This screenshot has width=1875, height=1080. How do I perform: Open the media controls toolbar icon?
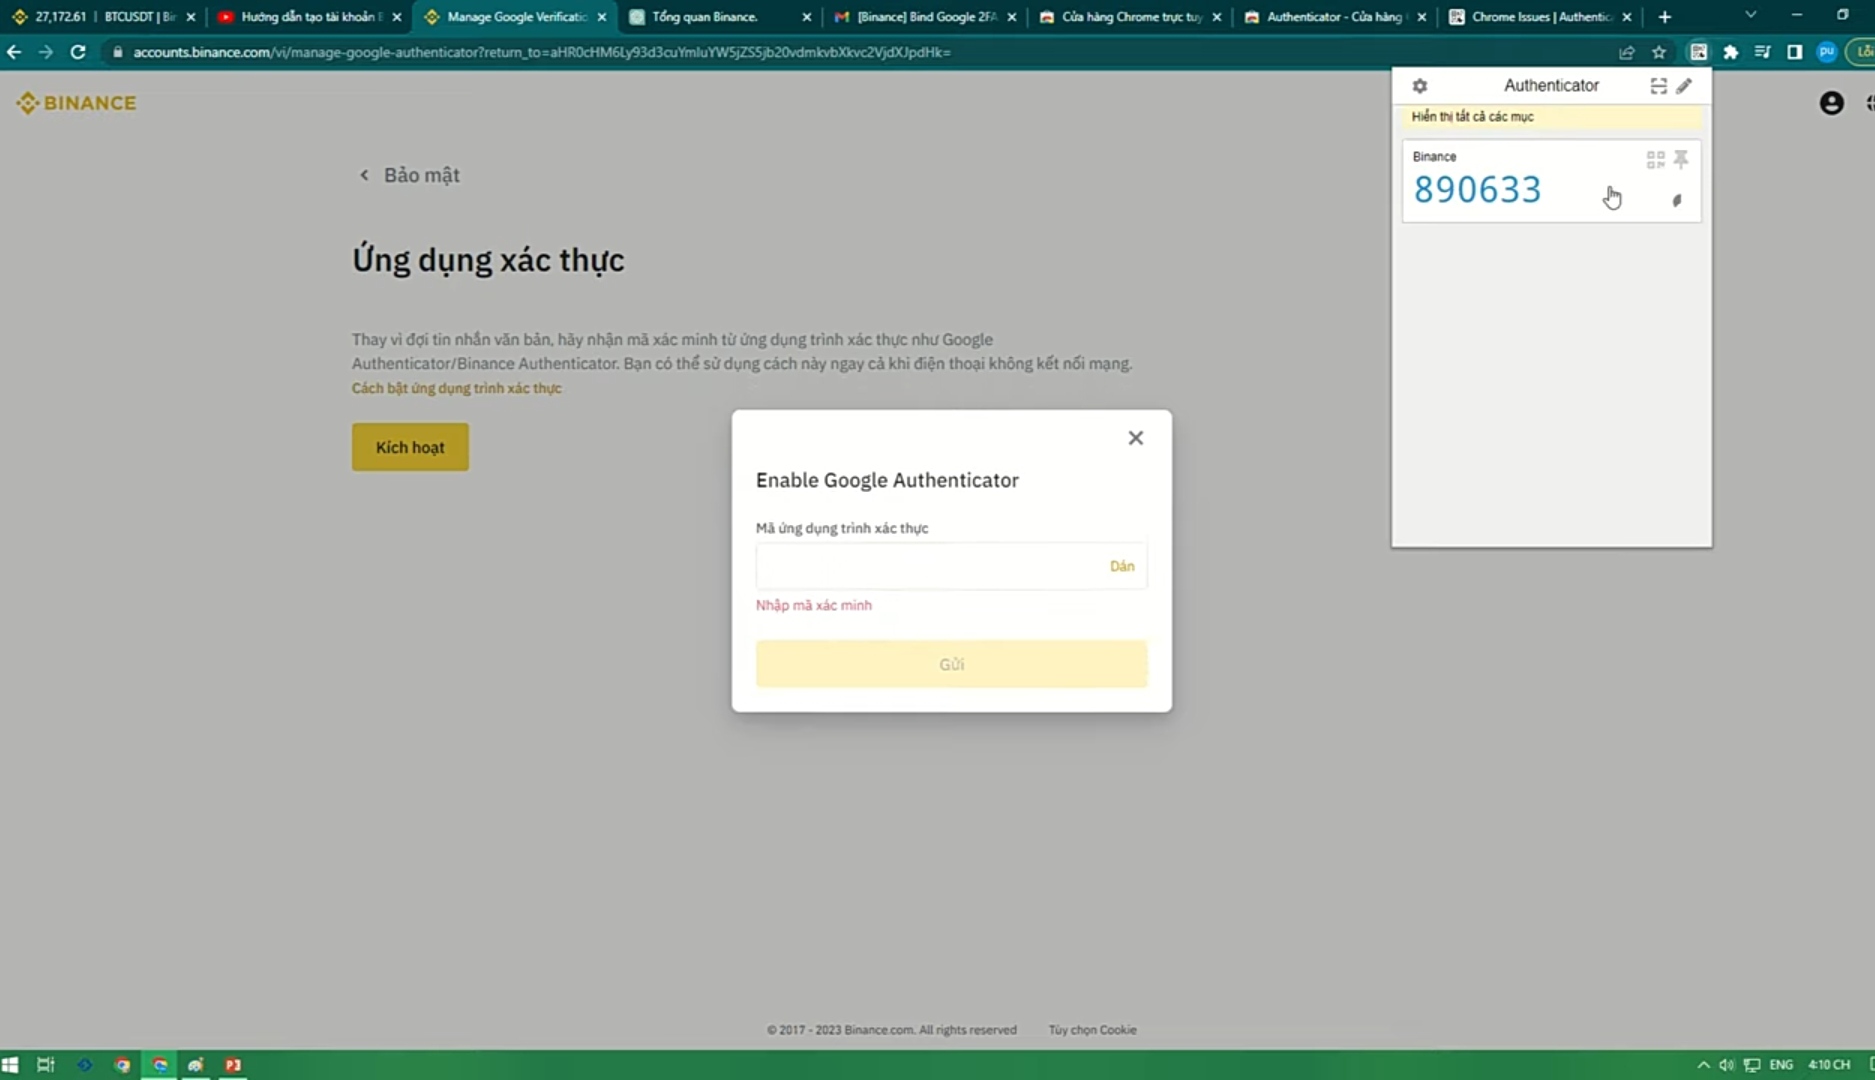pyautogui.click(x=1762, y=52)
